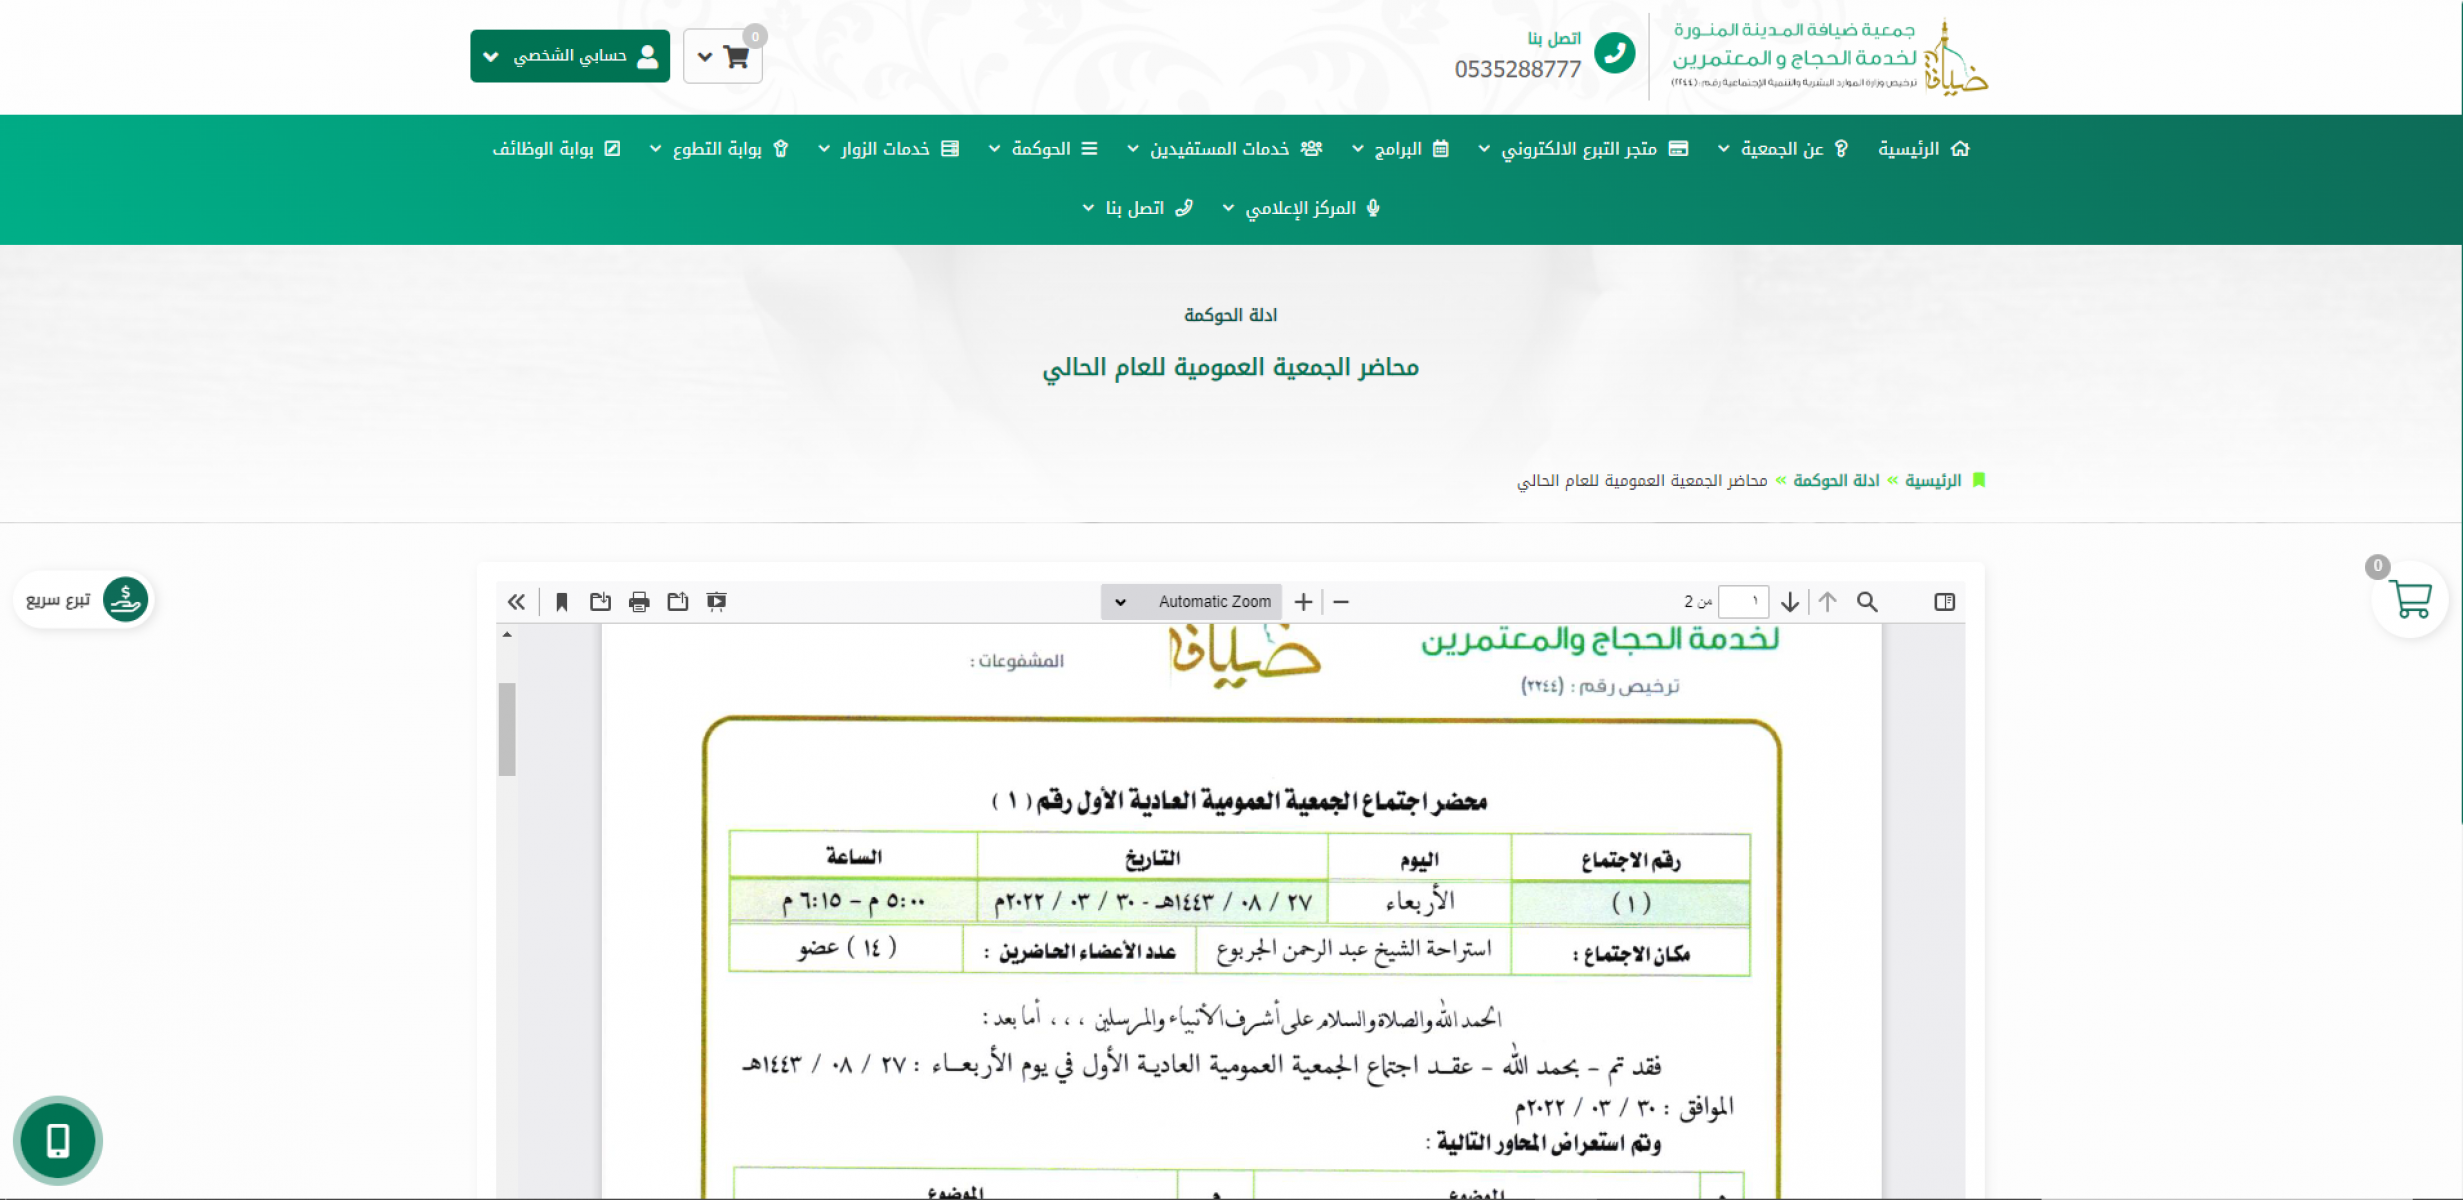
Task: Click ادلة الحوكمة text above heading
Action: 1231,315
